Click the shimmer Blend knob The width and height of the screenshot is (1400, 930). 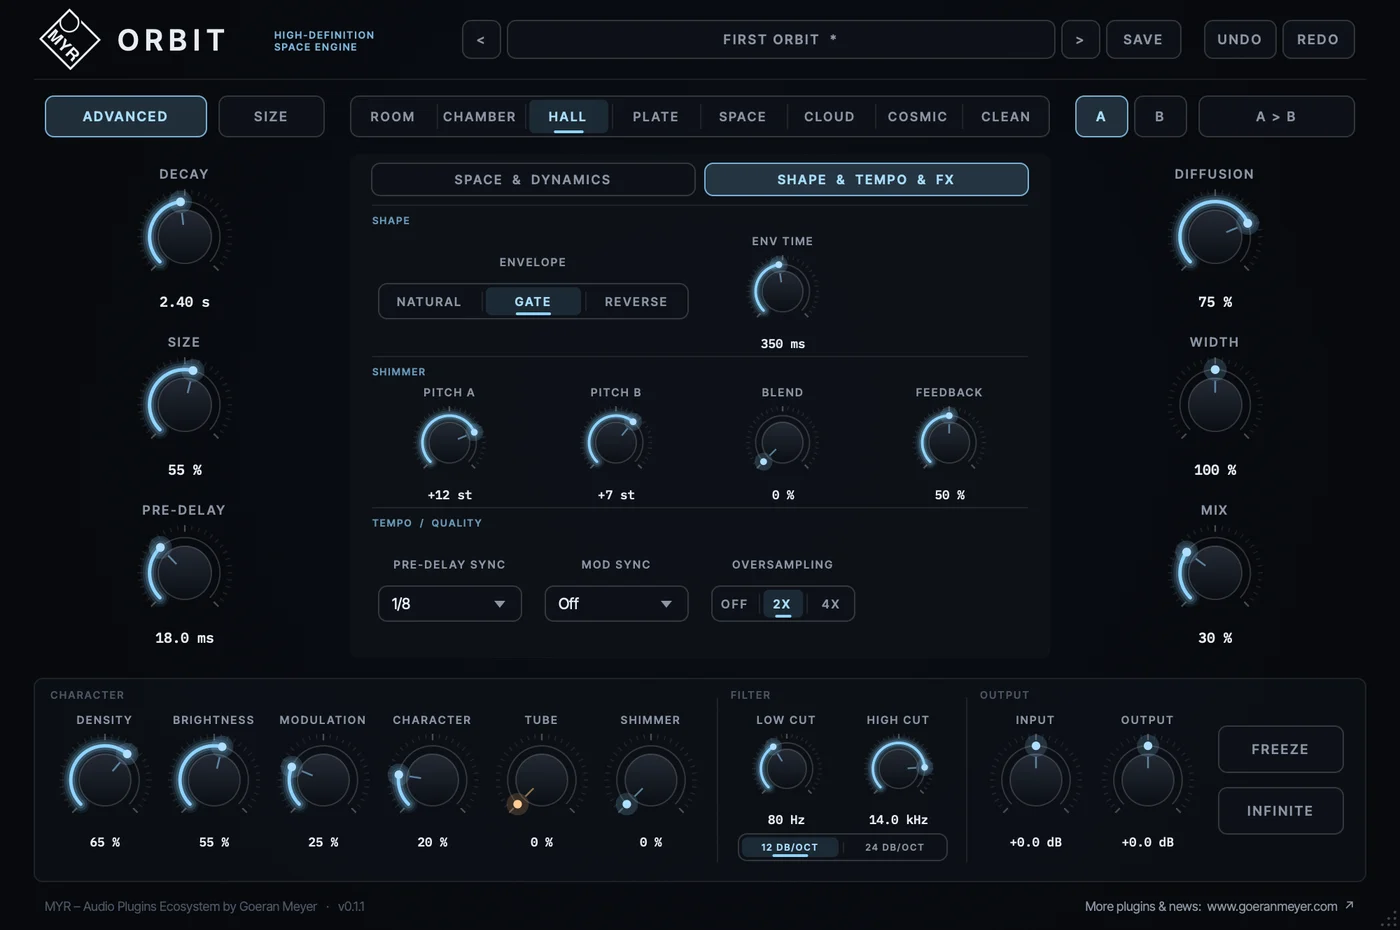(x=782, y=442)
